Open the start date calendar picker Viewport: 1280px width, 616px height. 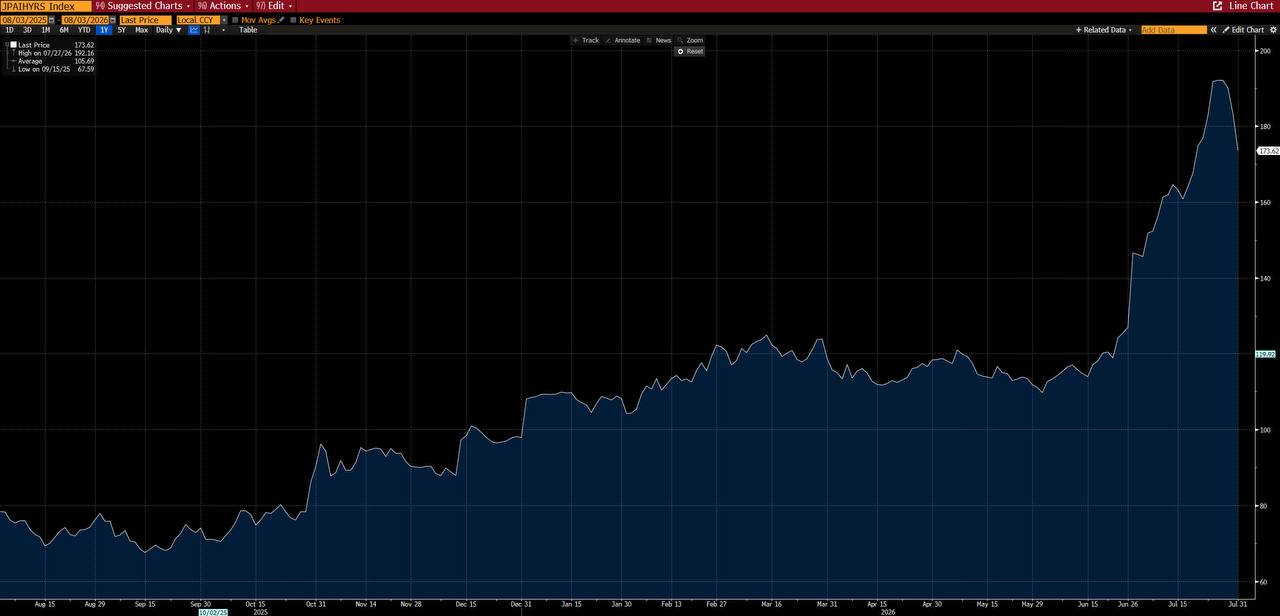(51, 20)
